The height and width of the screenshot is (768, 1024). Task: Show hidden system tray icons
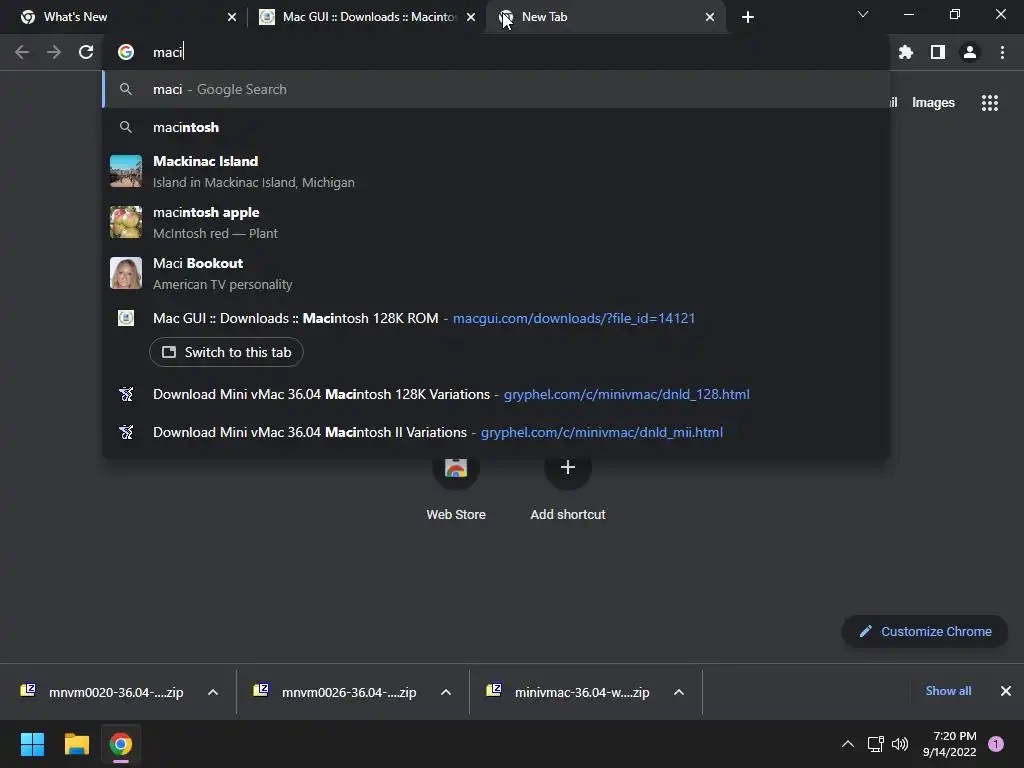(848, 744)
